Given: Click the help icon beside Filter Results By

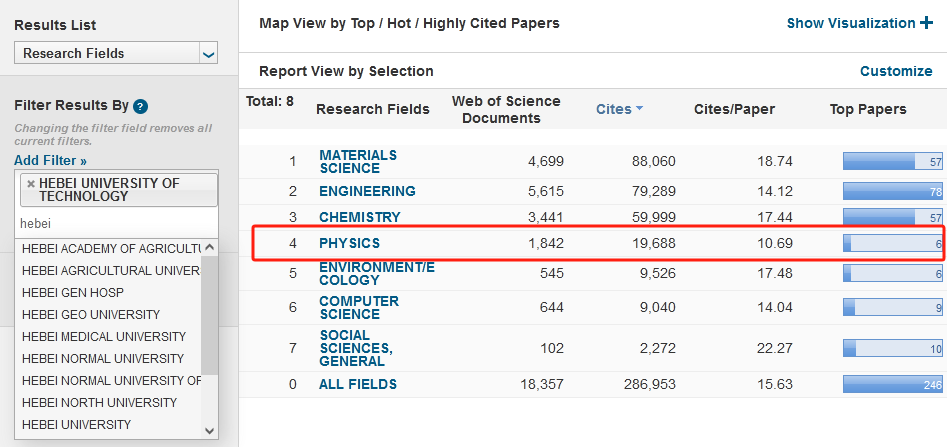Looking at the screenshot, I should pyautogui.click(x=141, y=106).
